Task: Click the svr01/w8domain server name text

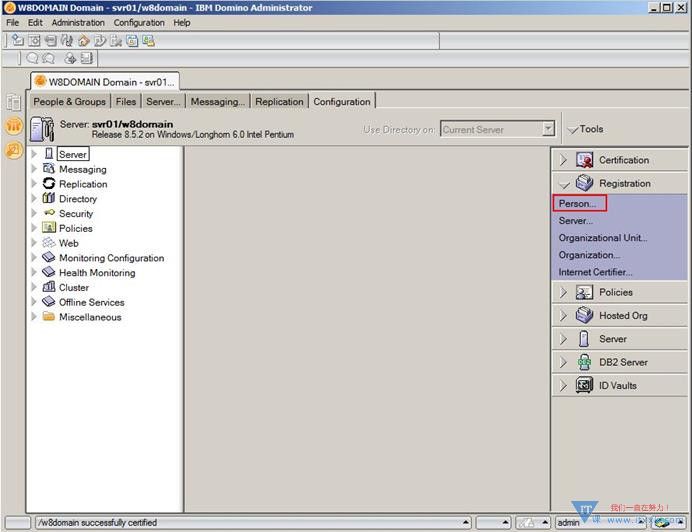Action: (x=132, y=124)
